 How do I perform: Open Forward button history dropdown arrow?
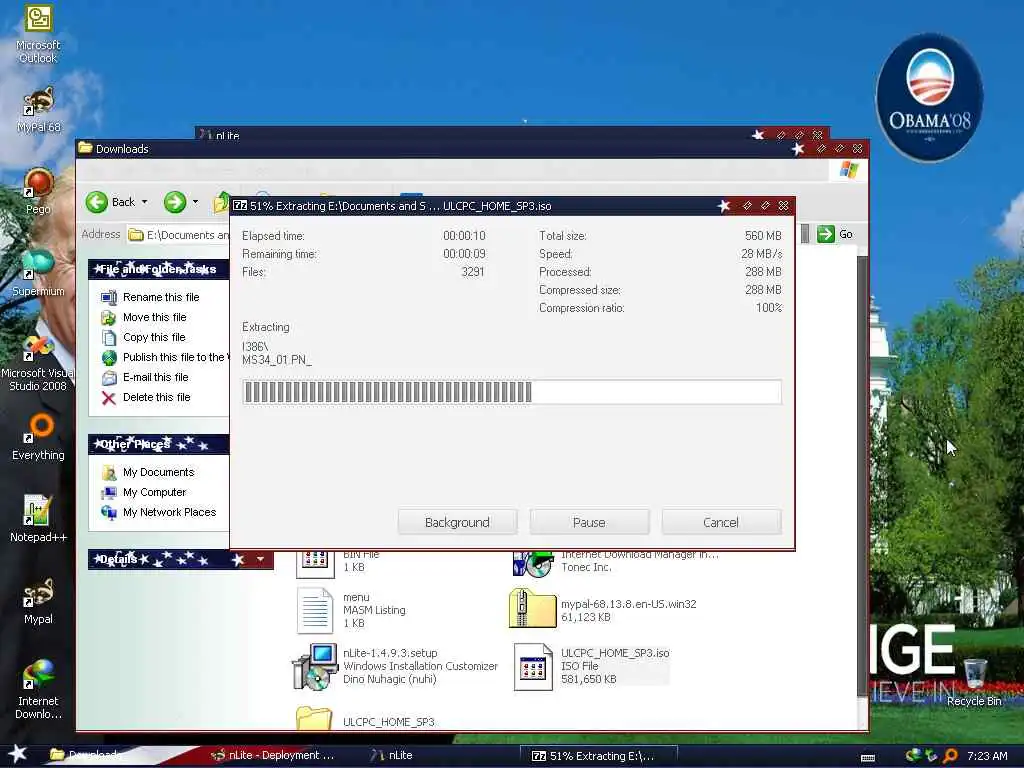(195, 202)
